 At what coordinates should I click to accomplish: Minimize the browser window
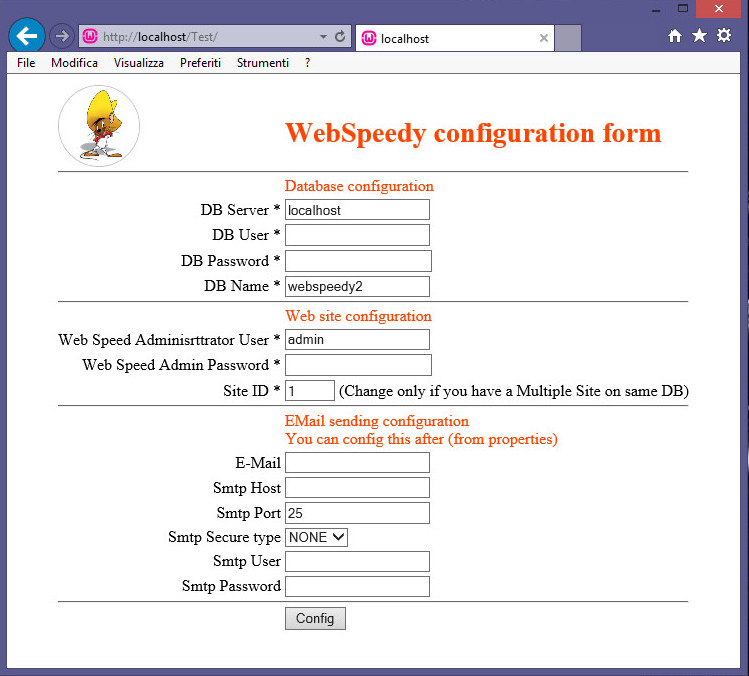[x=656, y=10]
